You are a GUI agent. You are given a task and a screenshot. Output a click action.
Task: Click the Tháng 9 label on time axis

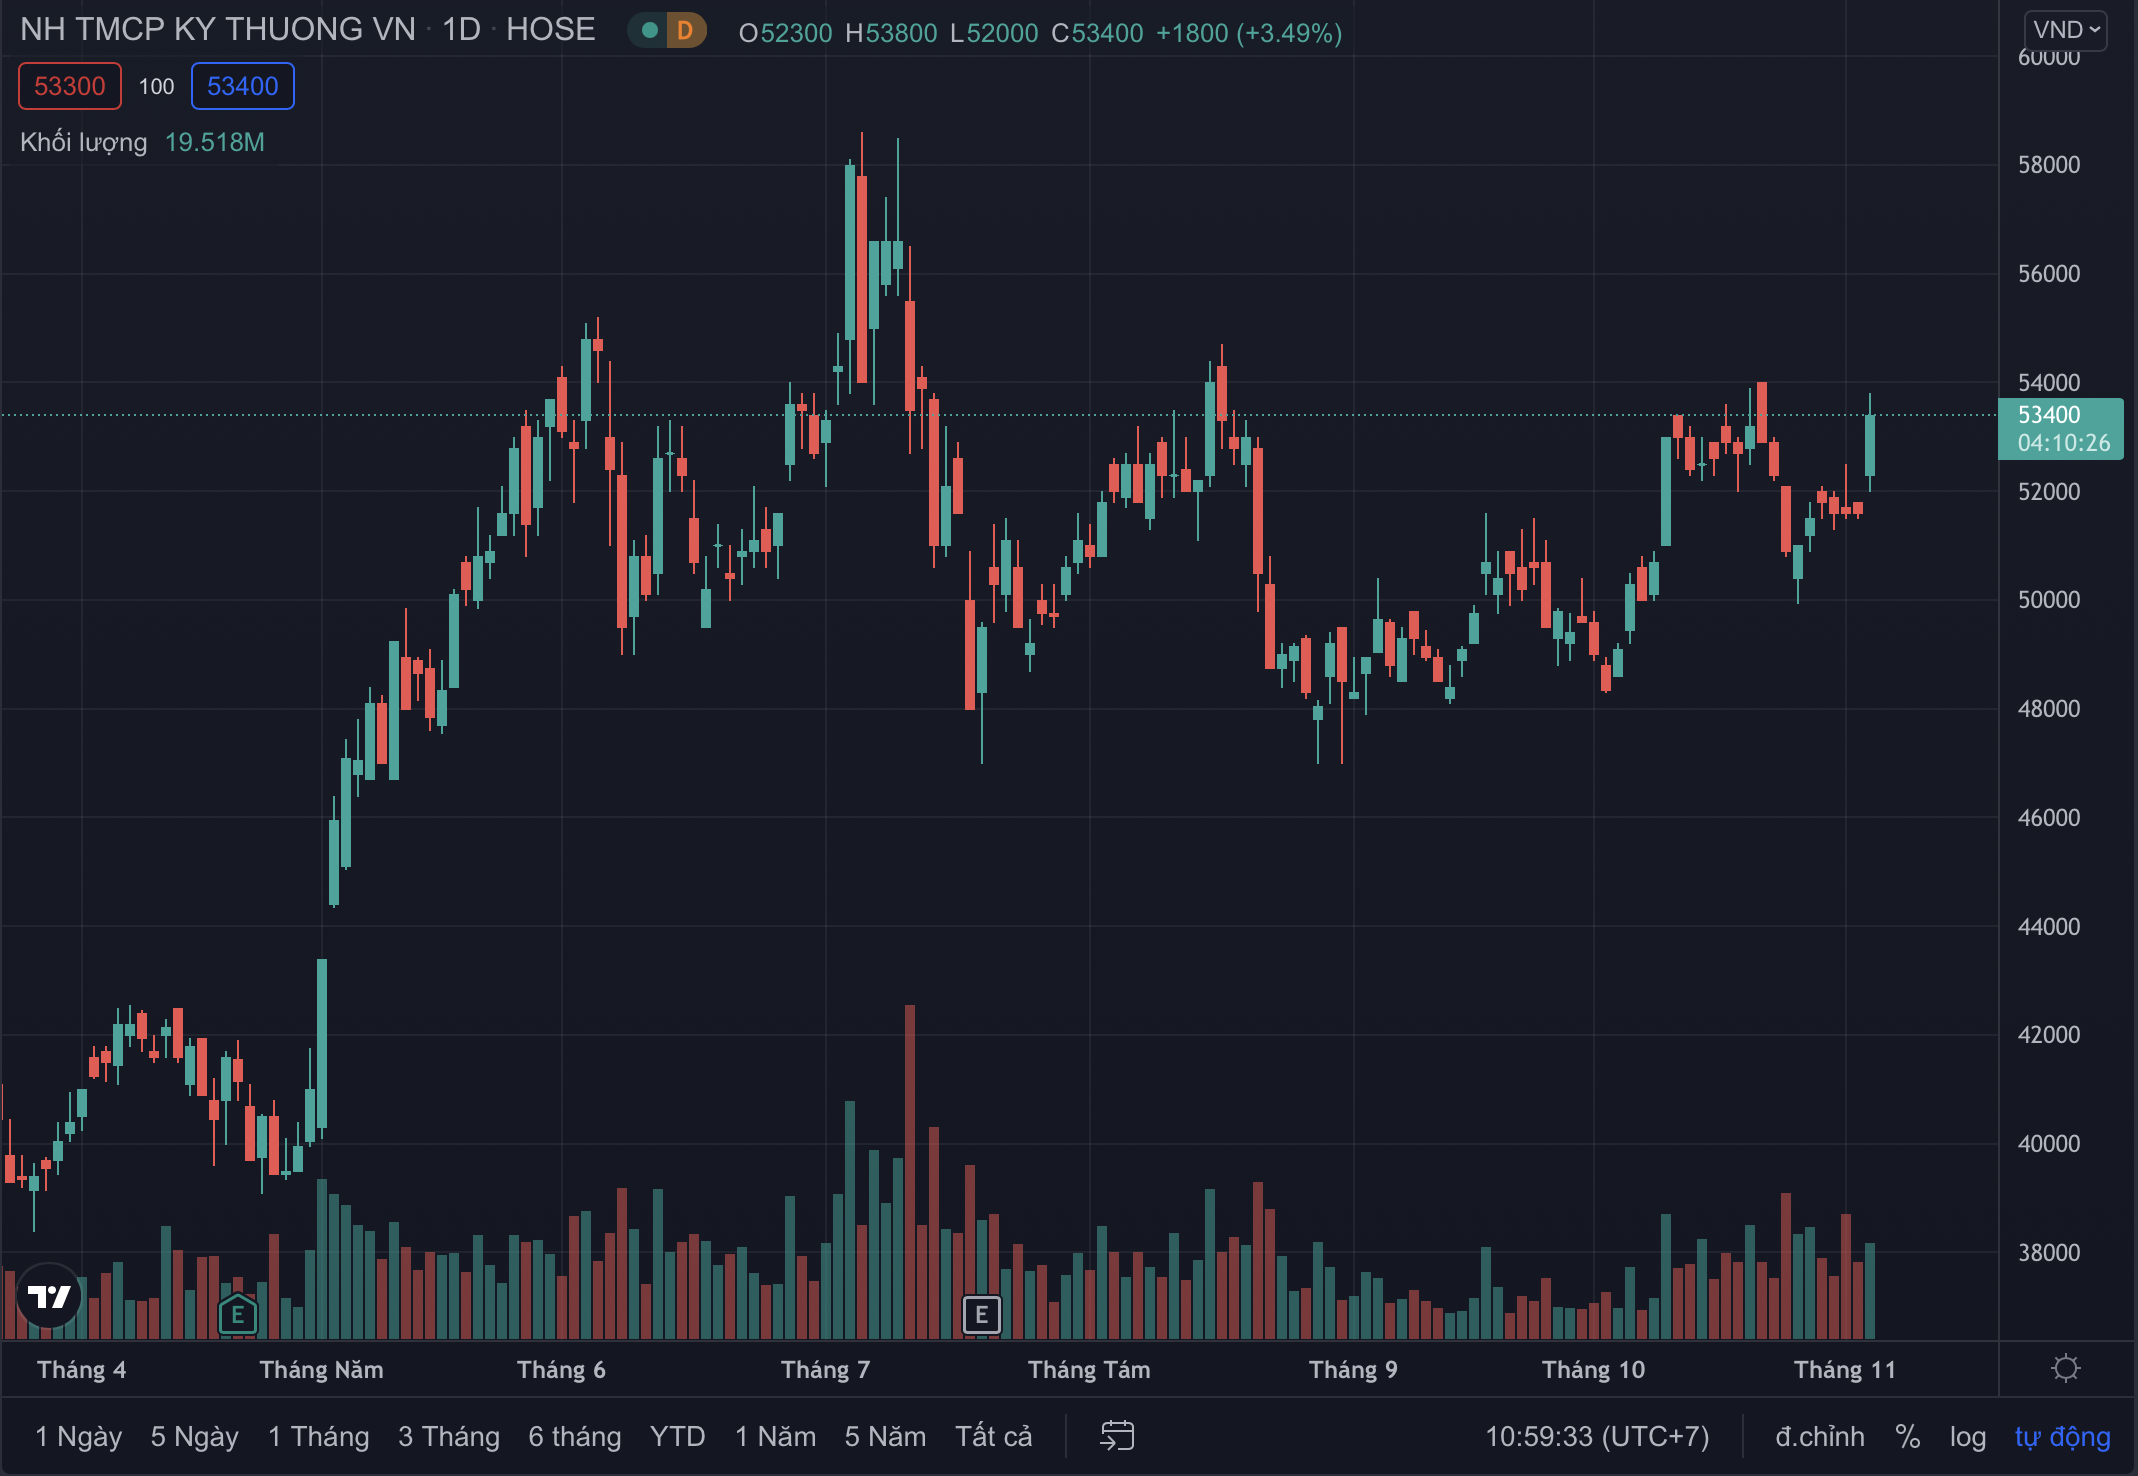coord(1354,1370)
